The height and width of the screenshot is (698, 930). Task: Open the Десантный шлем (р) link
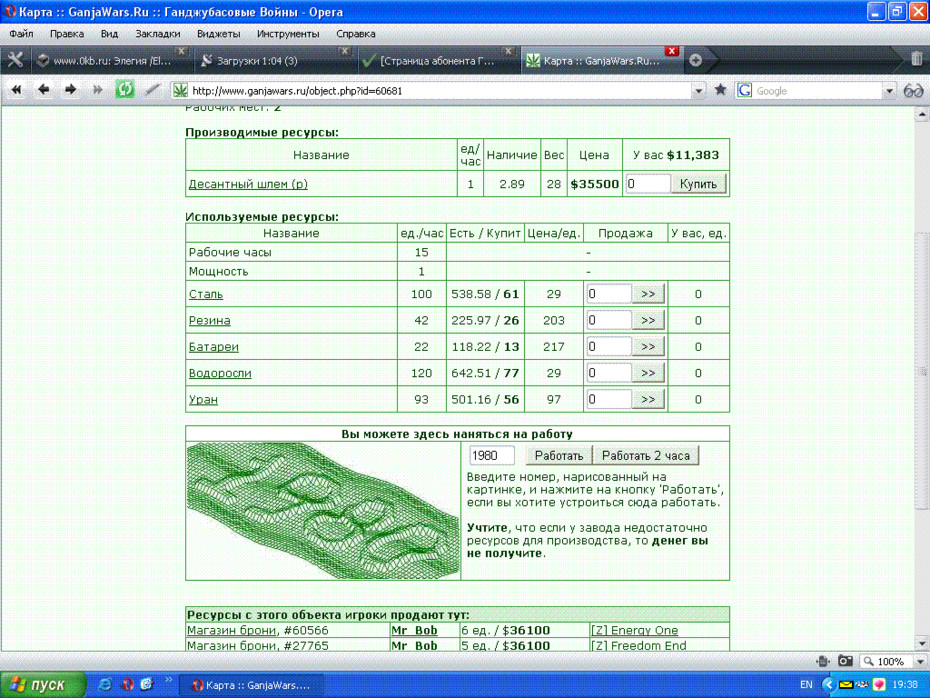coord(248,184)
